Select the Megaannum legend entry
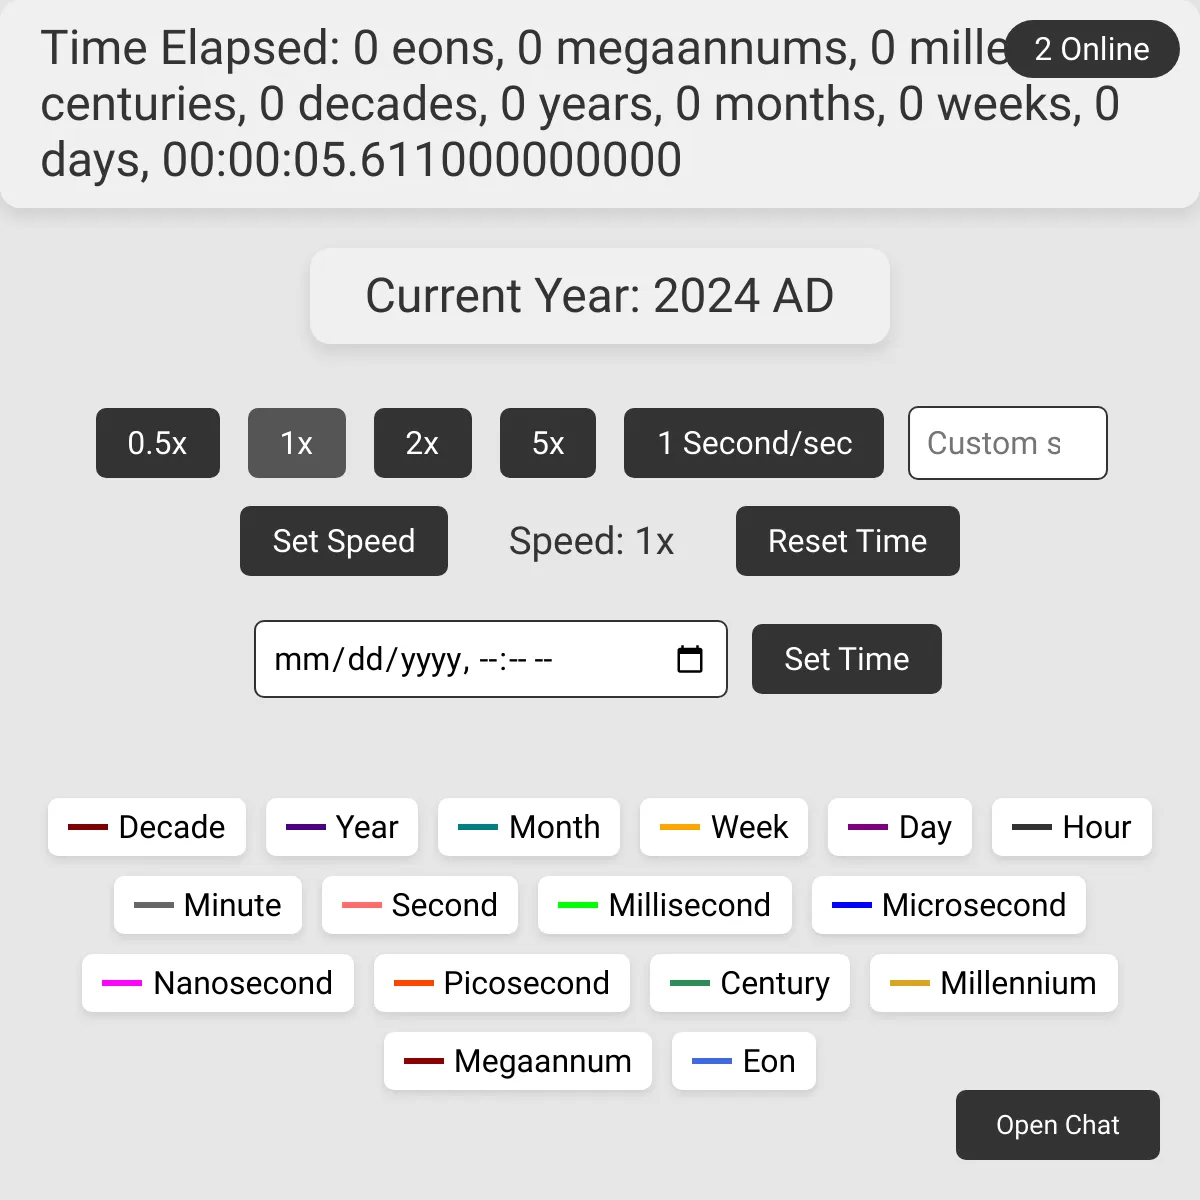This screenshot has width=1200, height=1200. (x=518, y=1061)
